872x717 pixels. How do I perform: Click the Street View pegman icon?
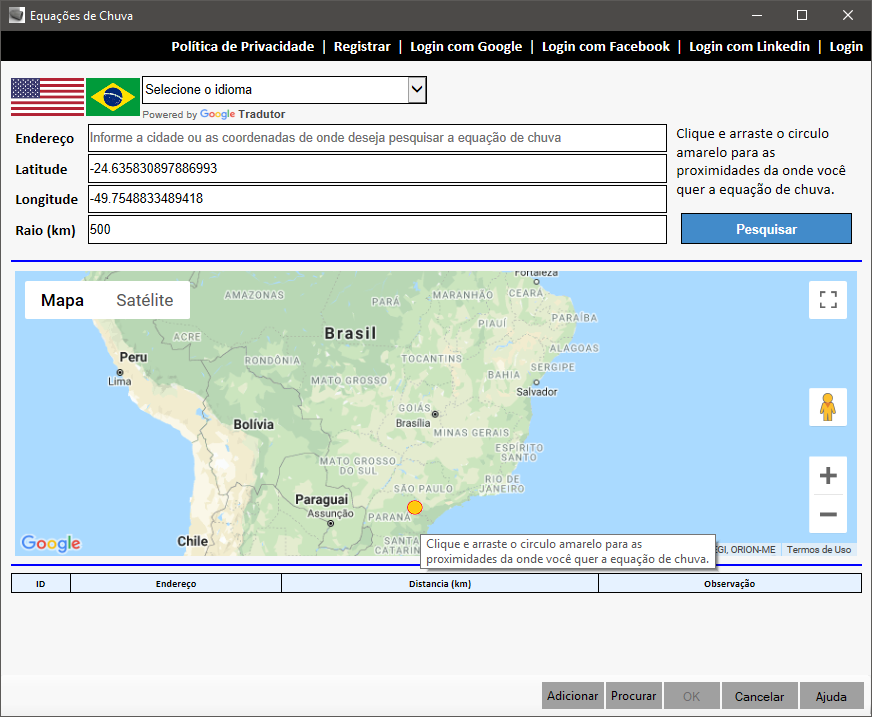click(x=828, y=407)
